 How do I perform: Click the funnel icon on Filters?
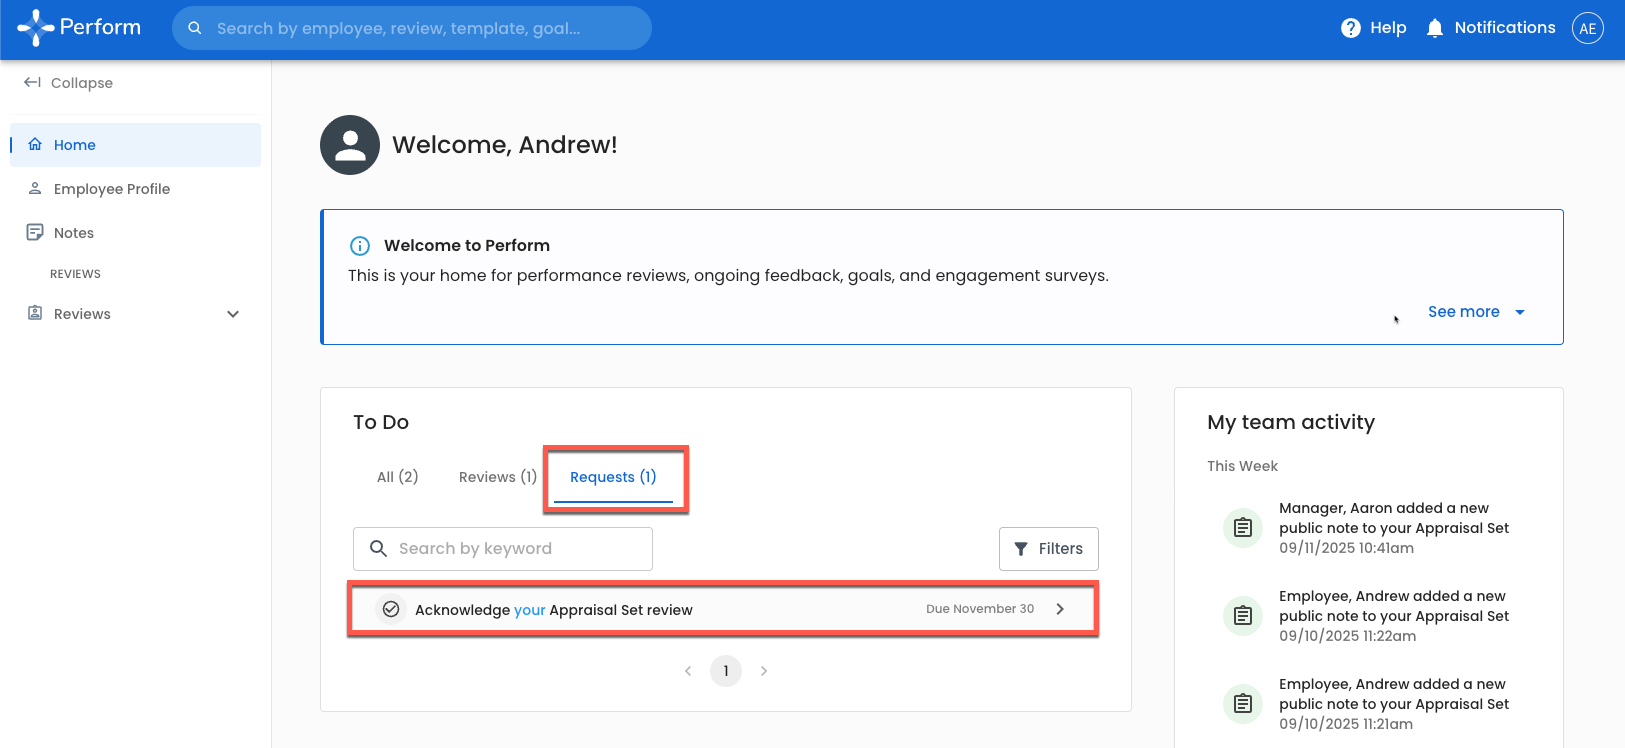[x=1021, y=549]
